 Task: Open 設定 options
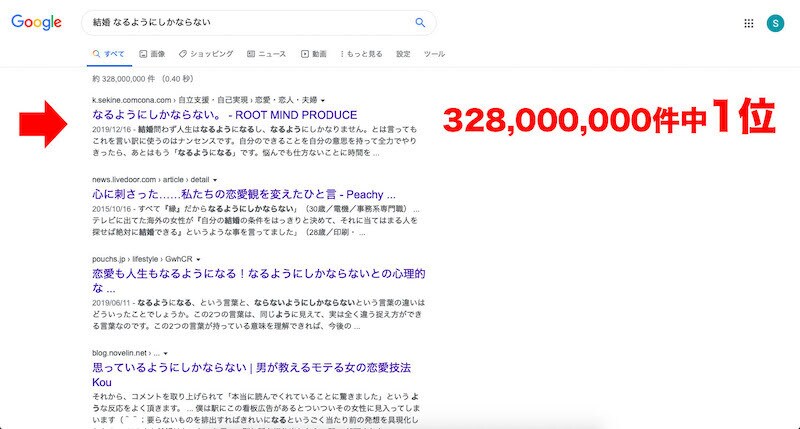point(403,54)
